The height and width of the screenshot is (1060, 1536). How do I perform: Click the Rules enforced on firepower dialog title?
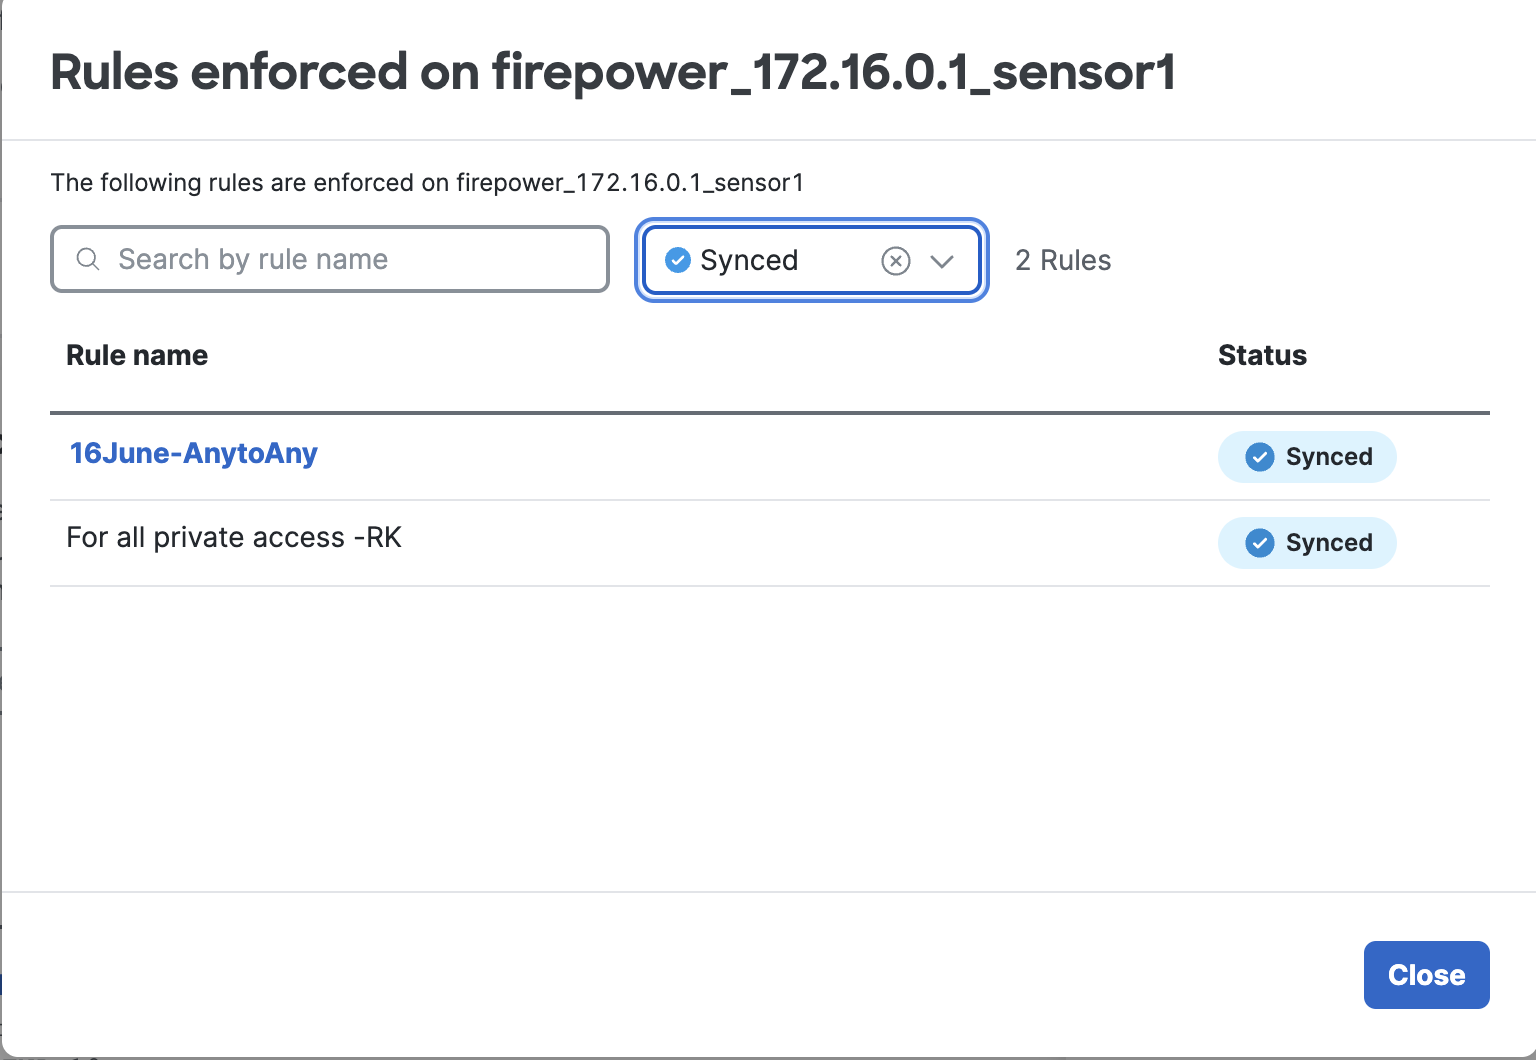tap(612, 72)
